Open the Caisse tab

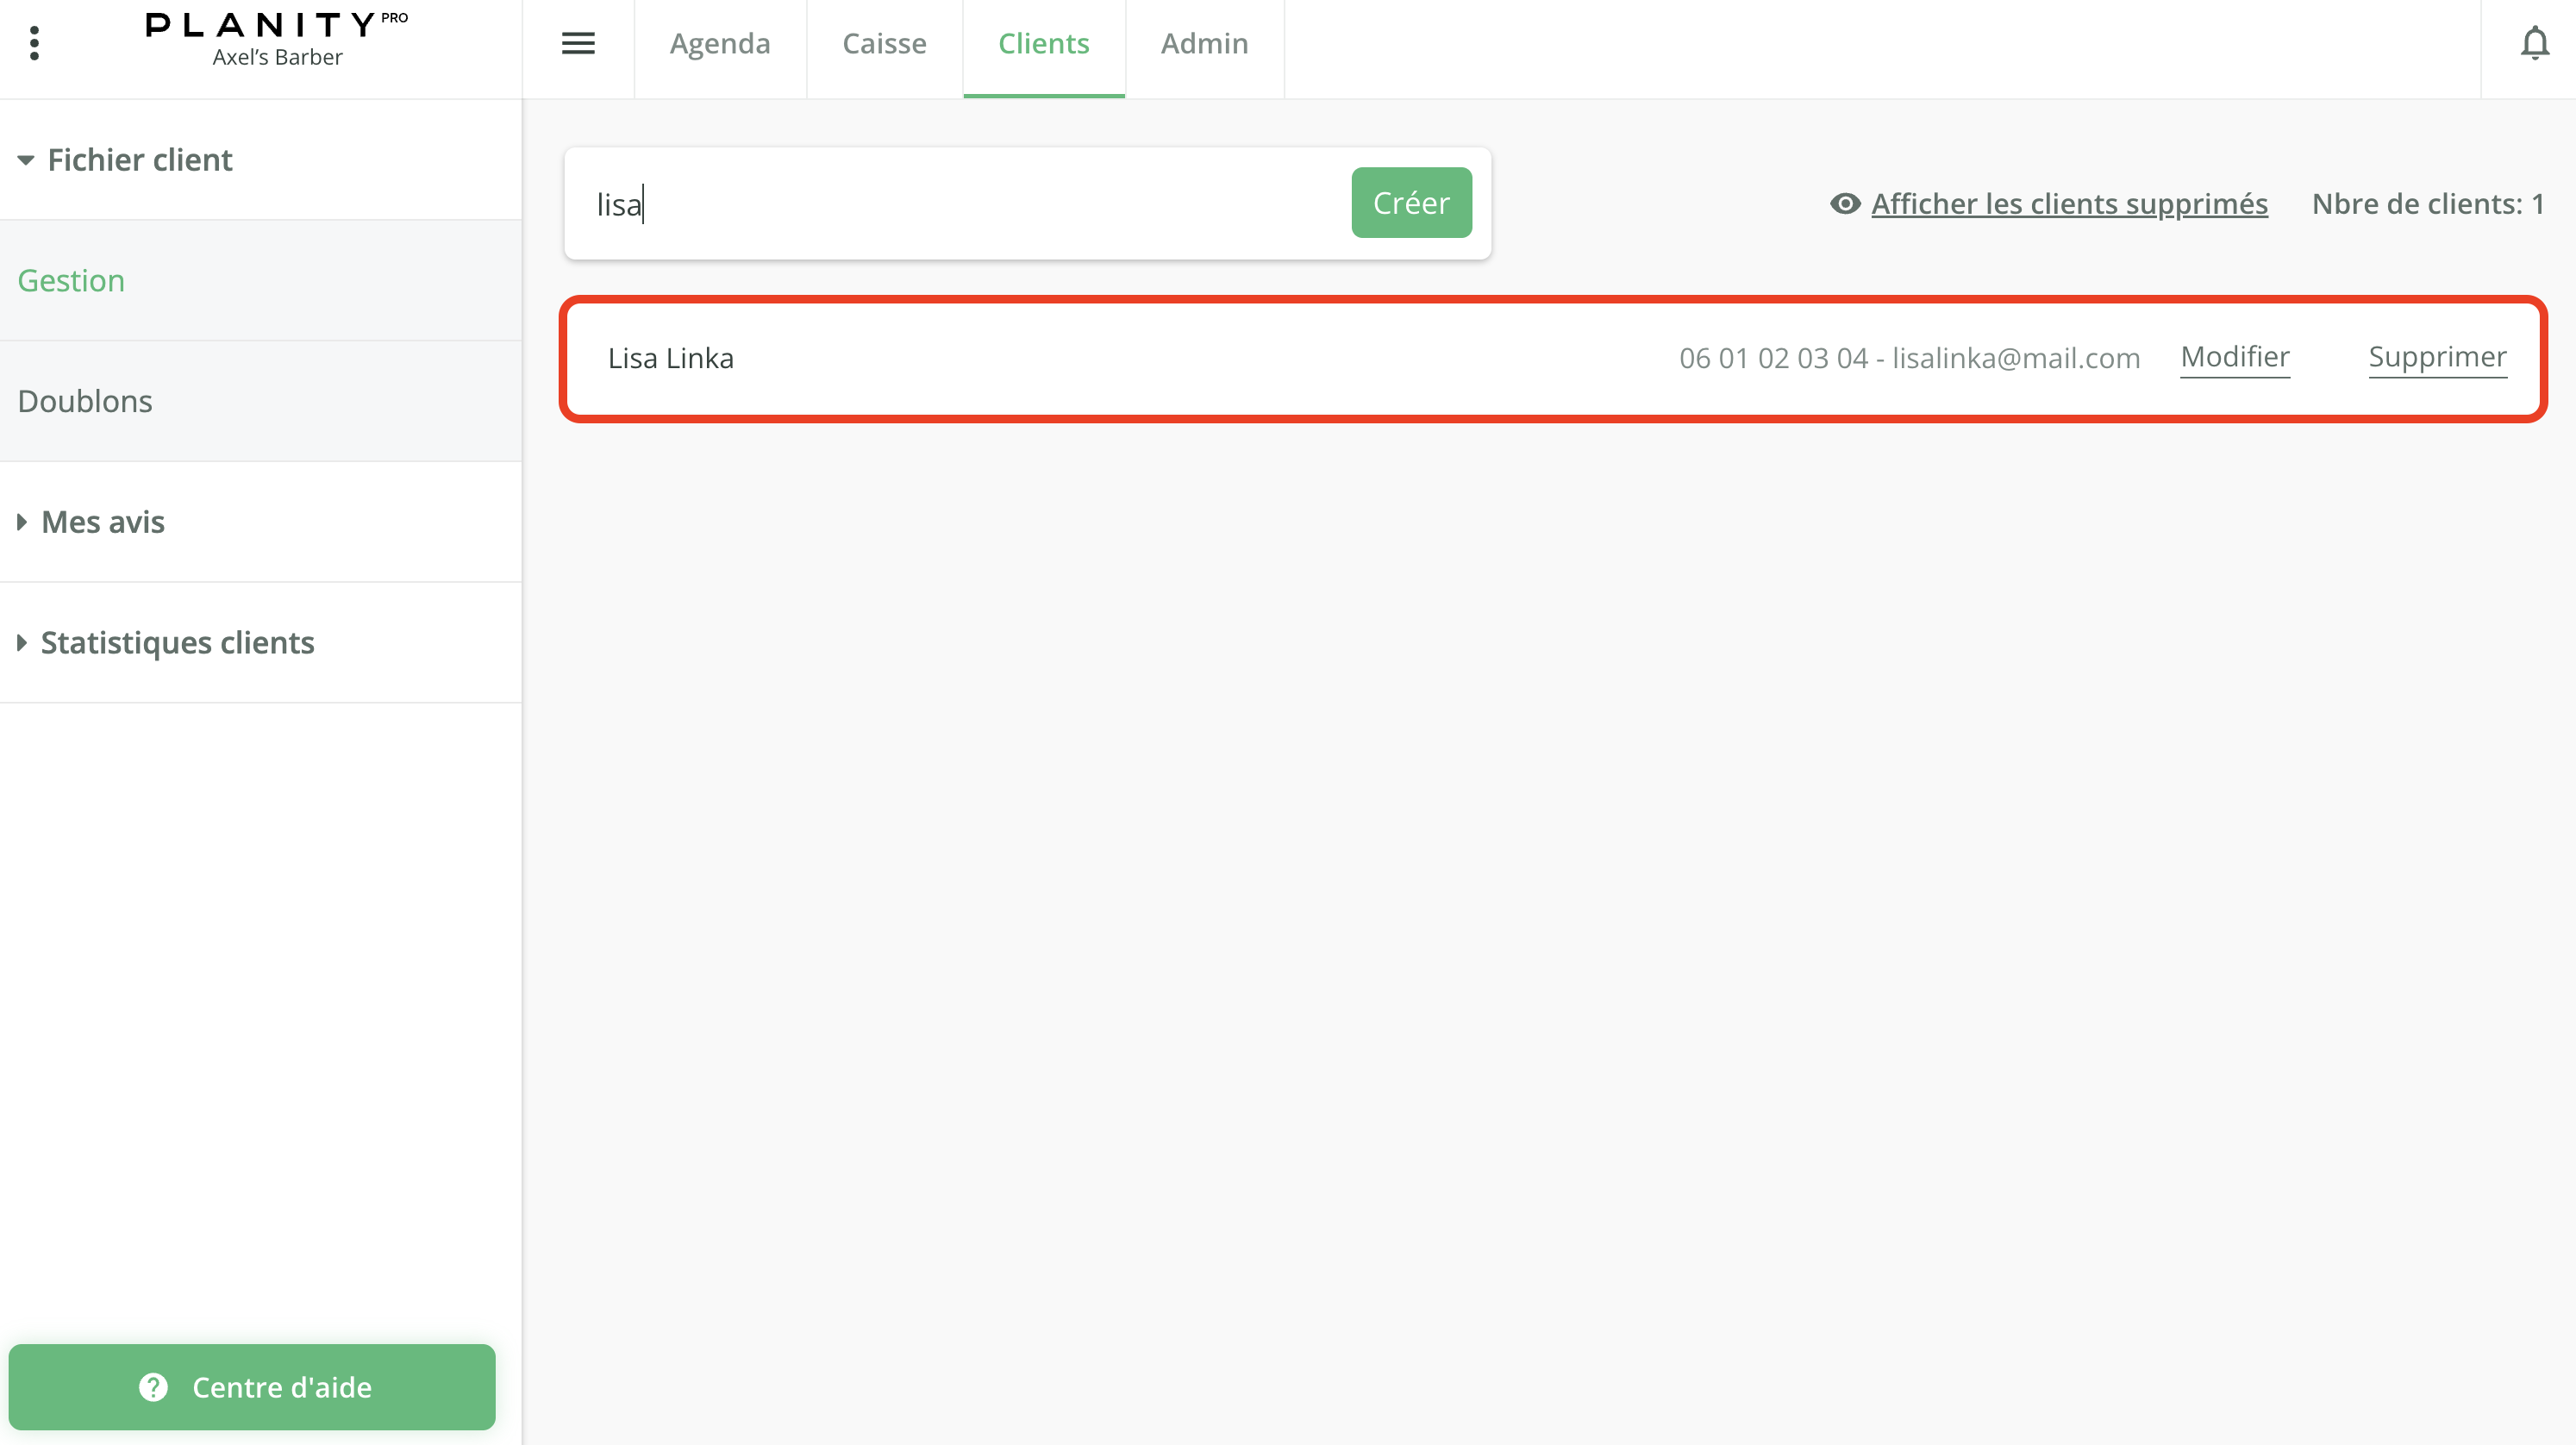(884, 43)
